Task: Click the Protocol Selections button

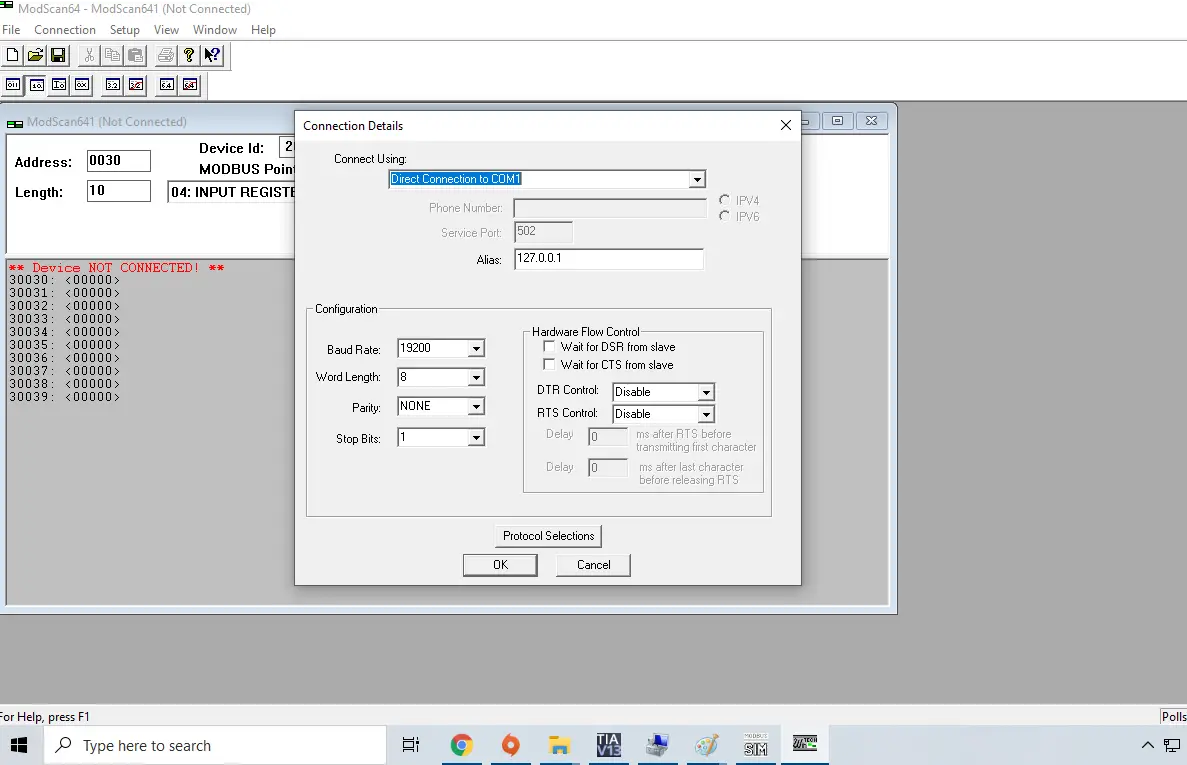Action: tap(549, 536)
